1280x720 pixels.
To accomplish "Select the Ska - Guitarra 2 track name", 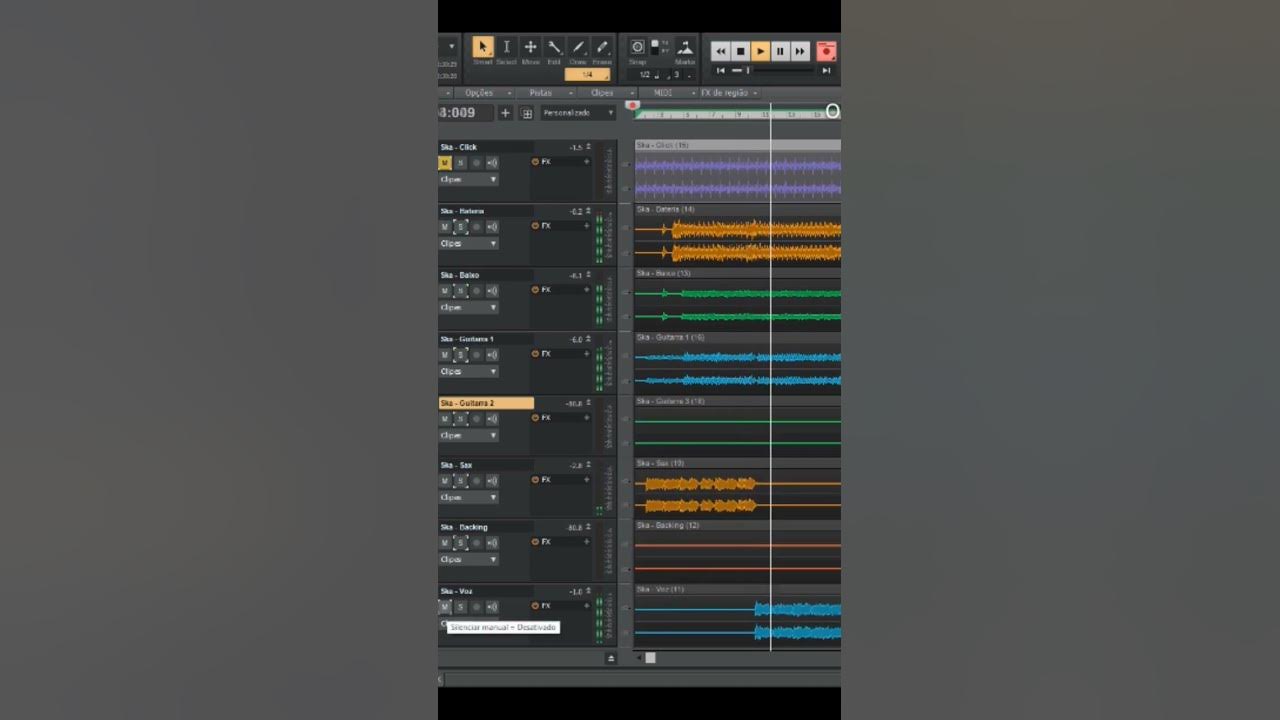I will click(x=486, y=403).
